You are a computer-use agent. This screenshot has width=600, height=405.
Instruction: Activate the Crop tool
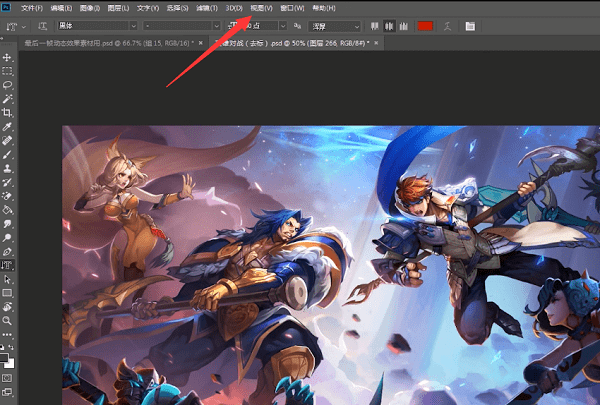7,114
